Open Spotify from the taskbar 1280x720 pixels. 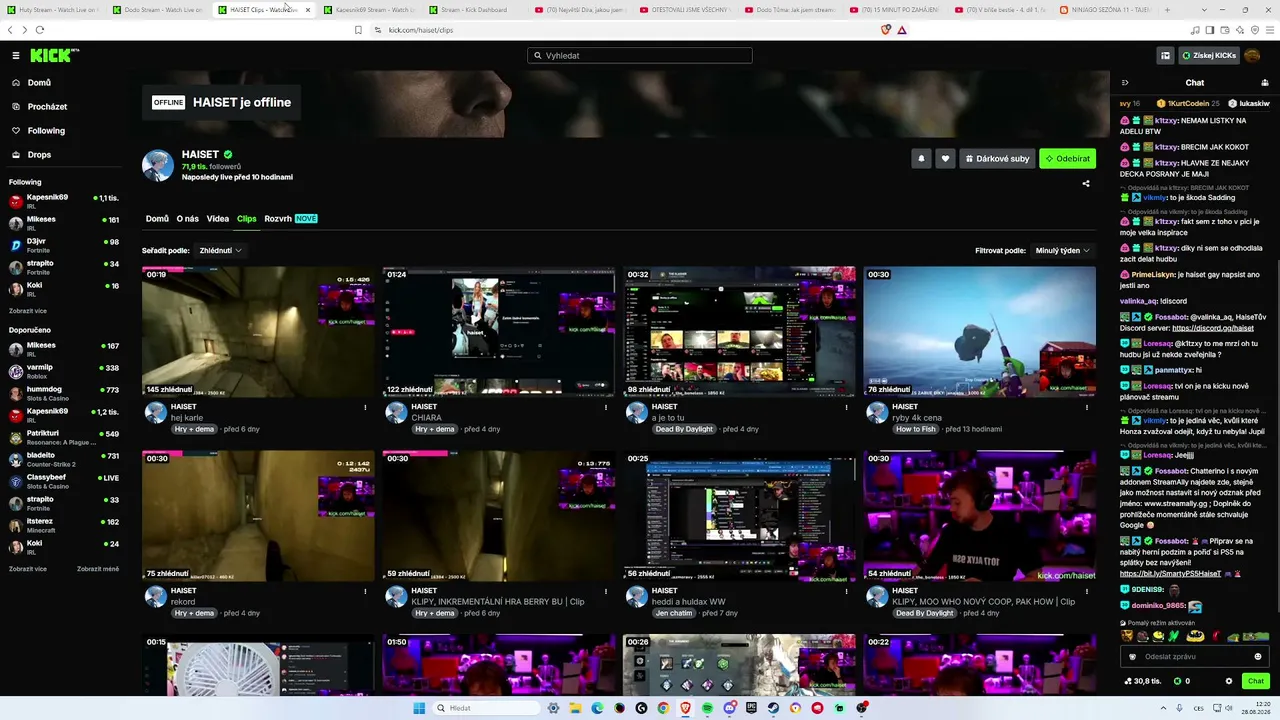707,708
